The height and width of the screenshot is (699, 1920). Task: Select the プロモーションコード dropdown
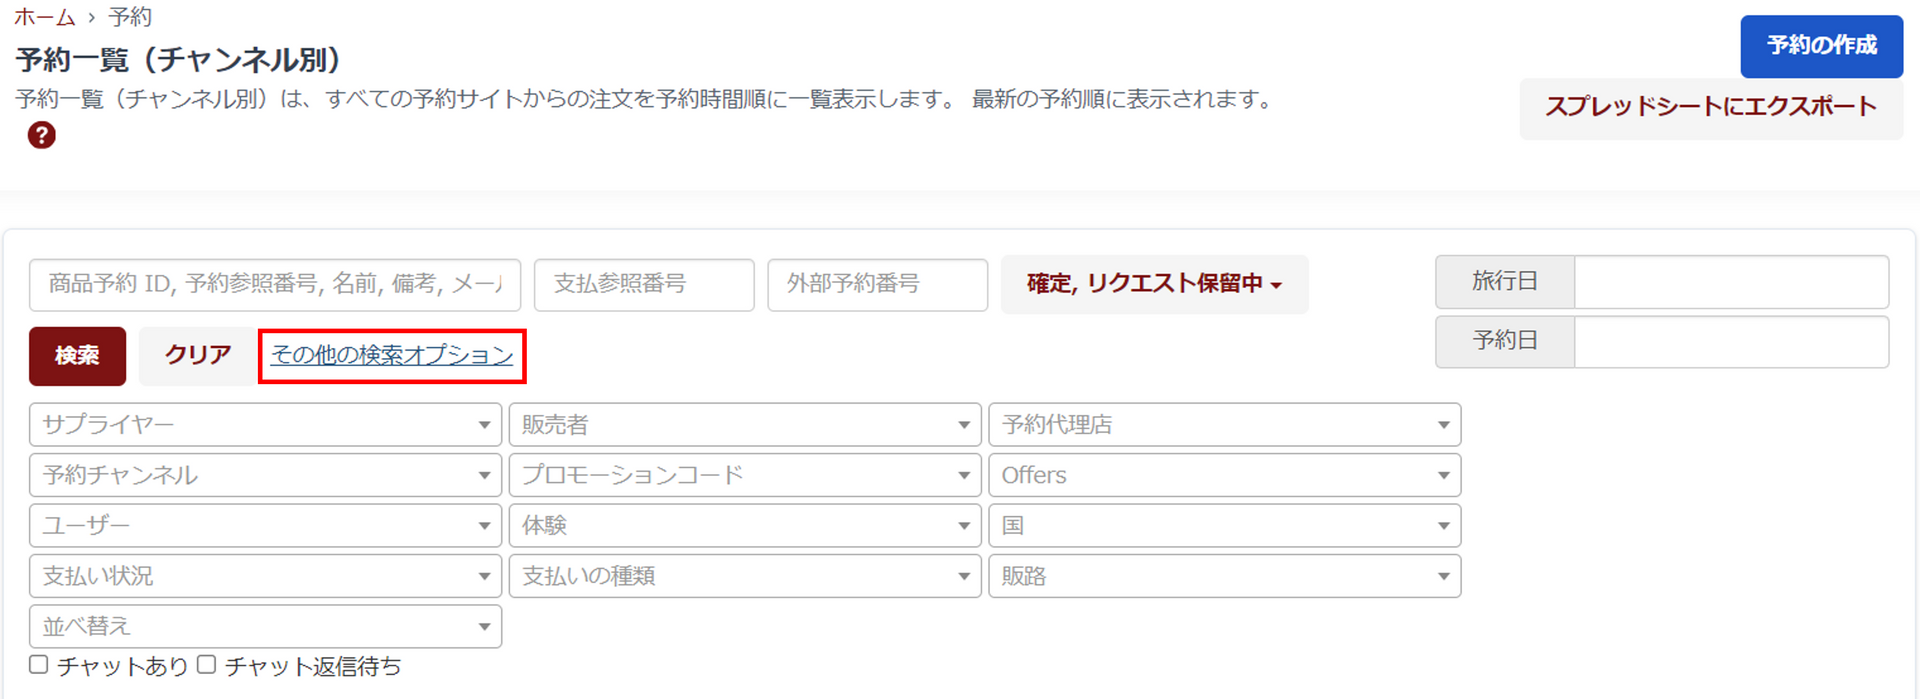744,475
